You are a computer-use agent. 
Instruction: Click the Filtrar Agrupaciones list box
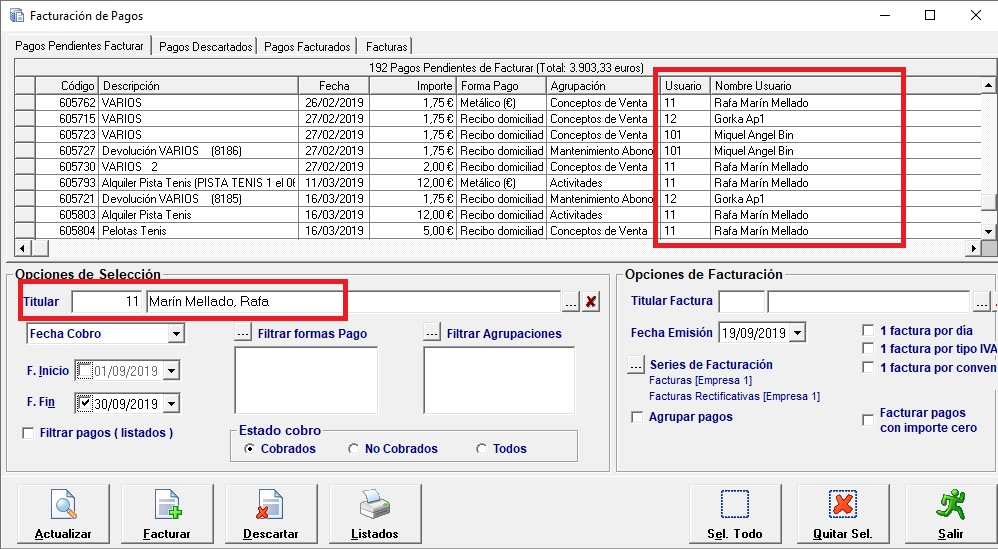point(499,380)
